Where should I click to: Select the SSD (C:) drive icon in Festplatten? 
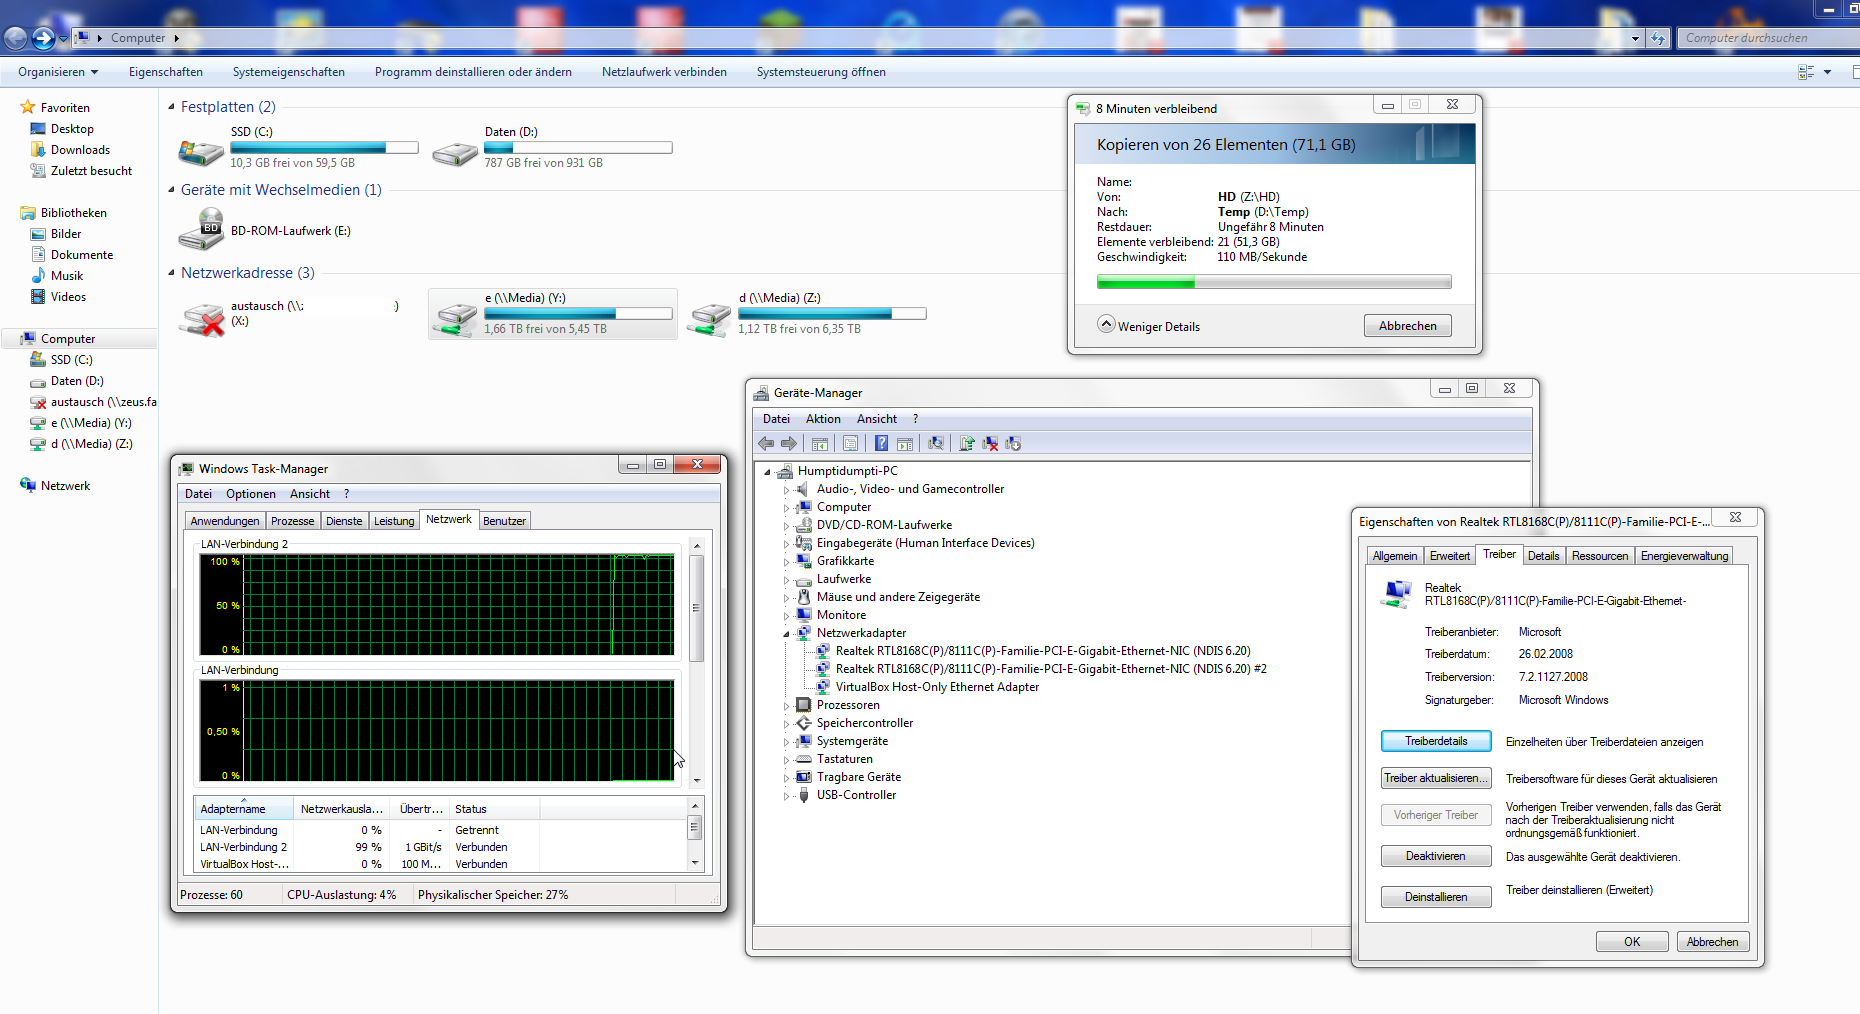coord(201,151)
